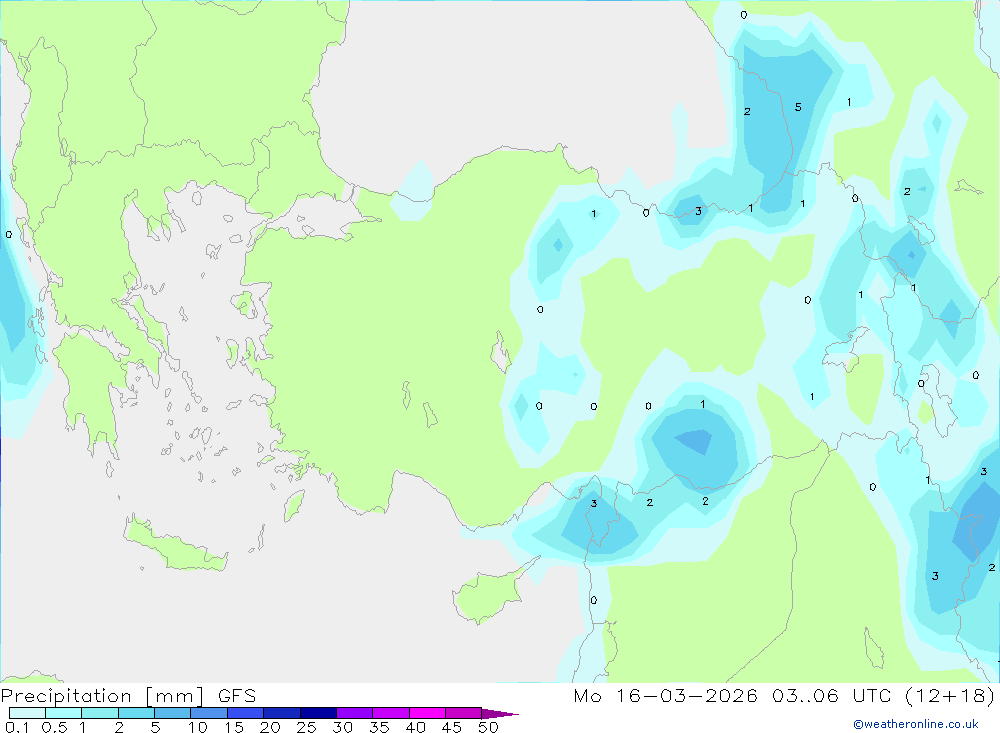Image resolution: width=1000 pixels, height=733 pixels.
Task: Click the '5' precipitation value on the map
Action: point(798,107)
